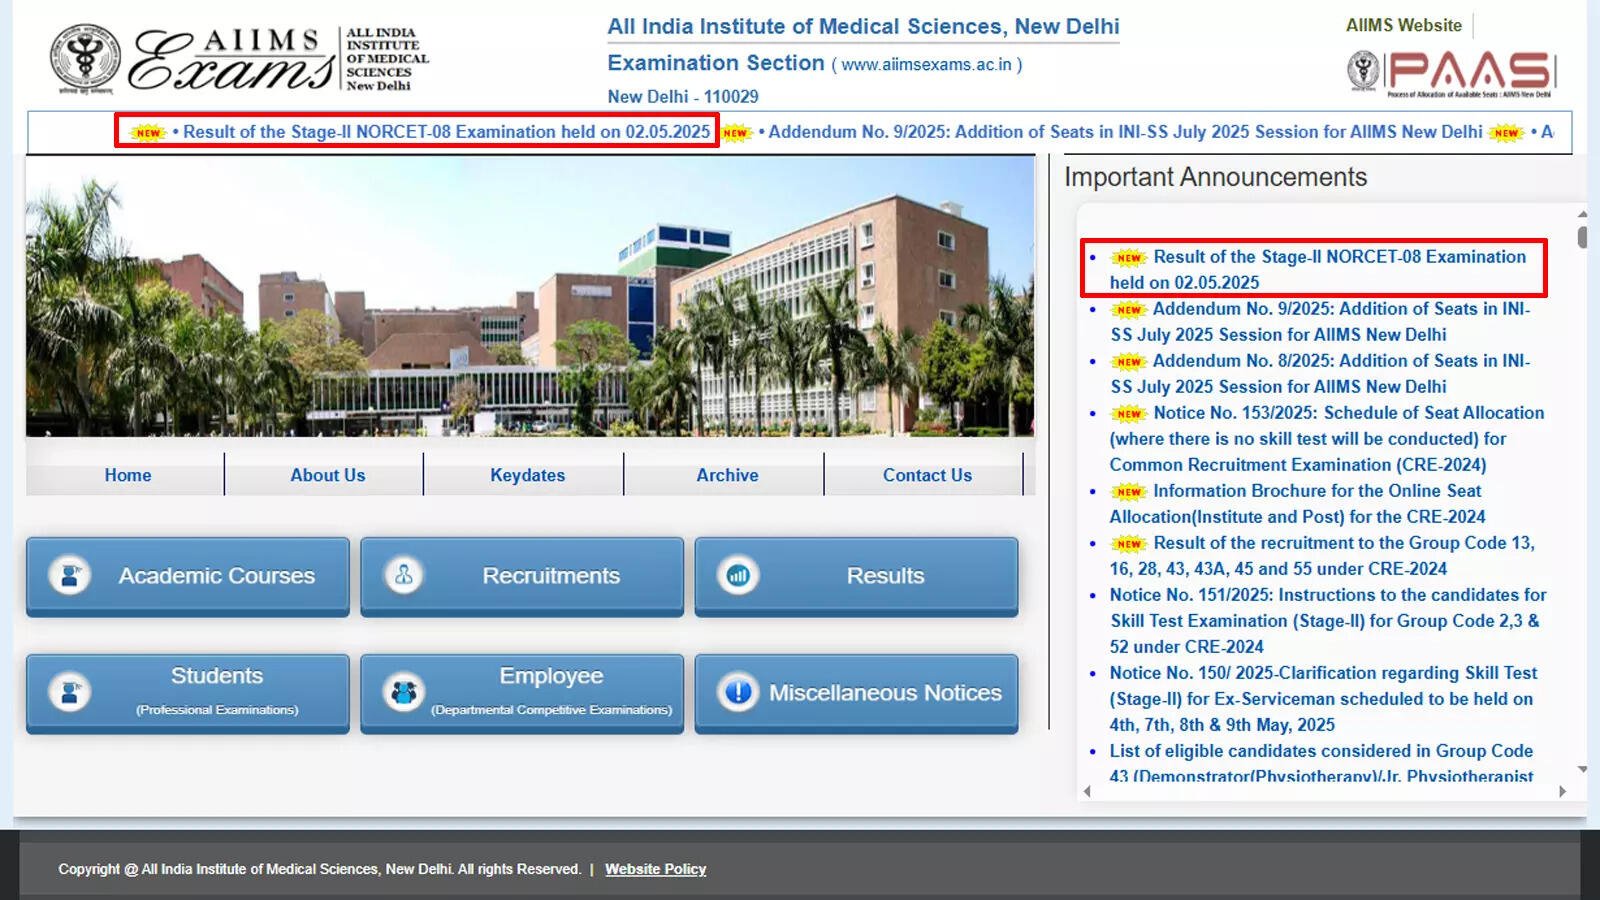
Task: Click the AIIMS campus banner photo
Action: click(530, 296)
